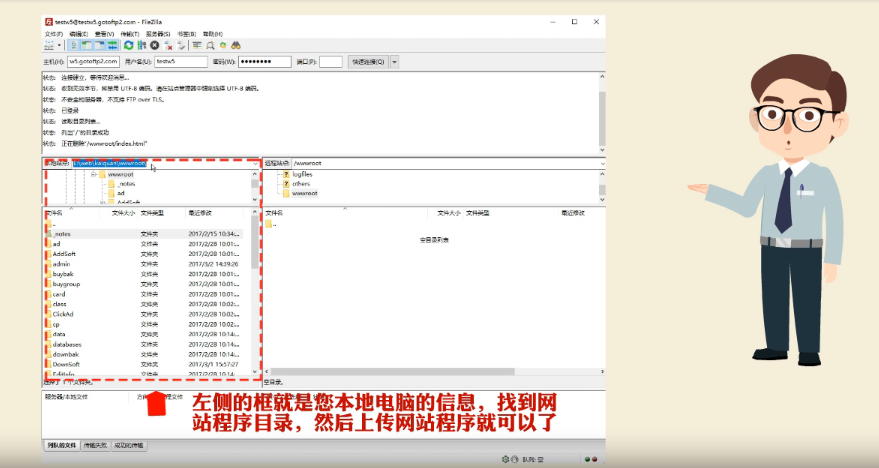Click the disconnect from server icon
Screen dimensions: 879x468
coord(168,45)
